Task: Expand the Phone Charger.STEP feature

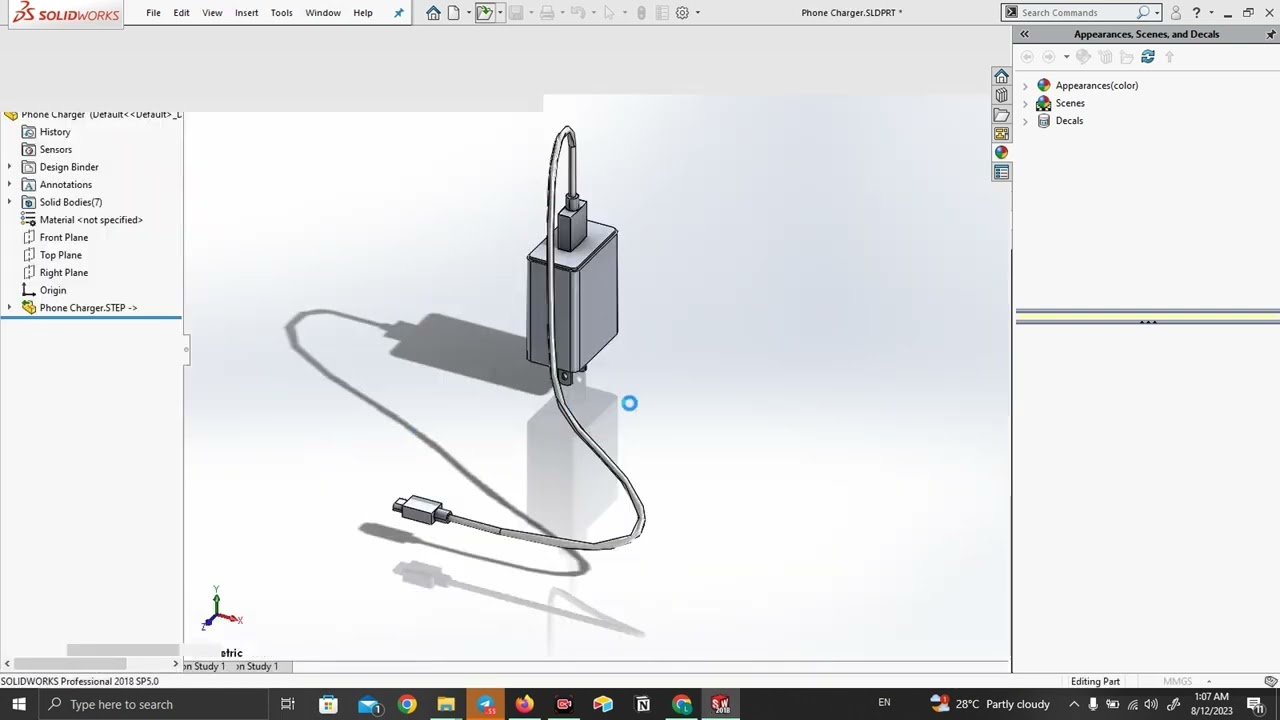Action: tap(10, 308)
